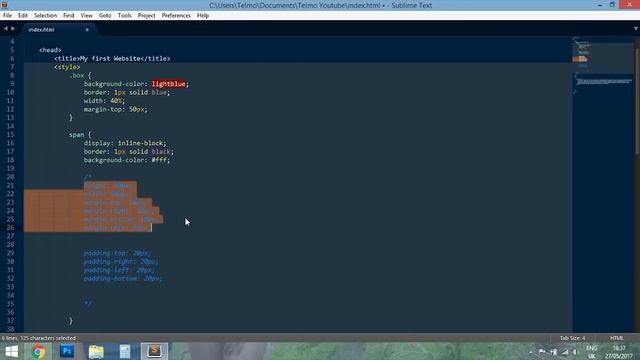The image size is (640, 360).
Task: Click 'display: inline-block;' line
Action: pos(125,143)
